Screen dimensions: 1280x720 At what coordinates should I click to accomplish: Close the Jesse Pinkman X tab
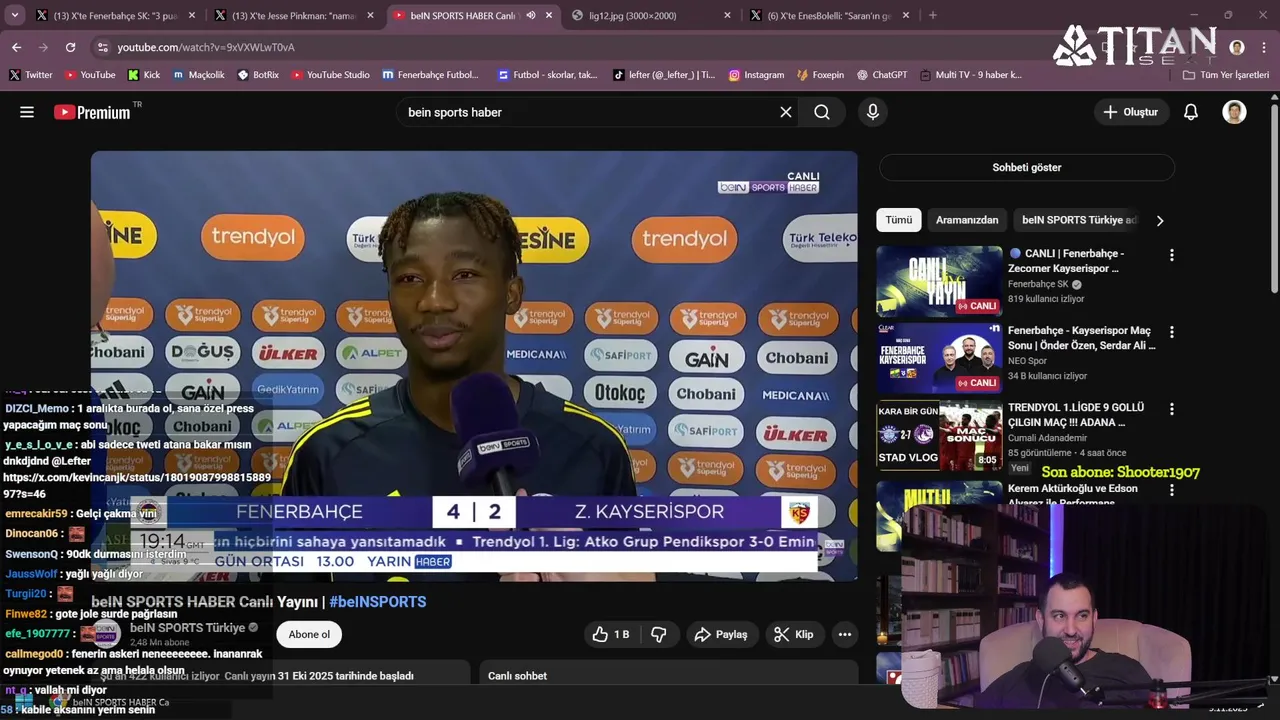370,15
